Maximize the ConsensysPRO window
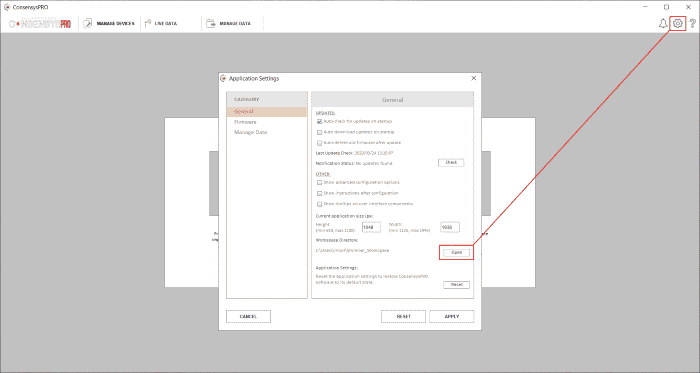 point(667,7)
